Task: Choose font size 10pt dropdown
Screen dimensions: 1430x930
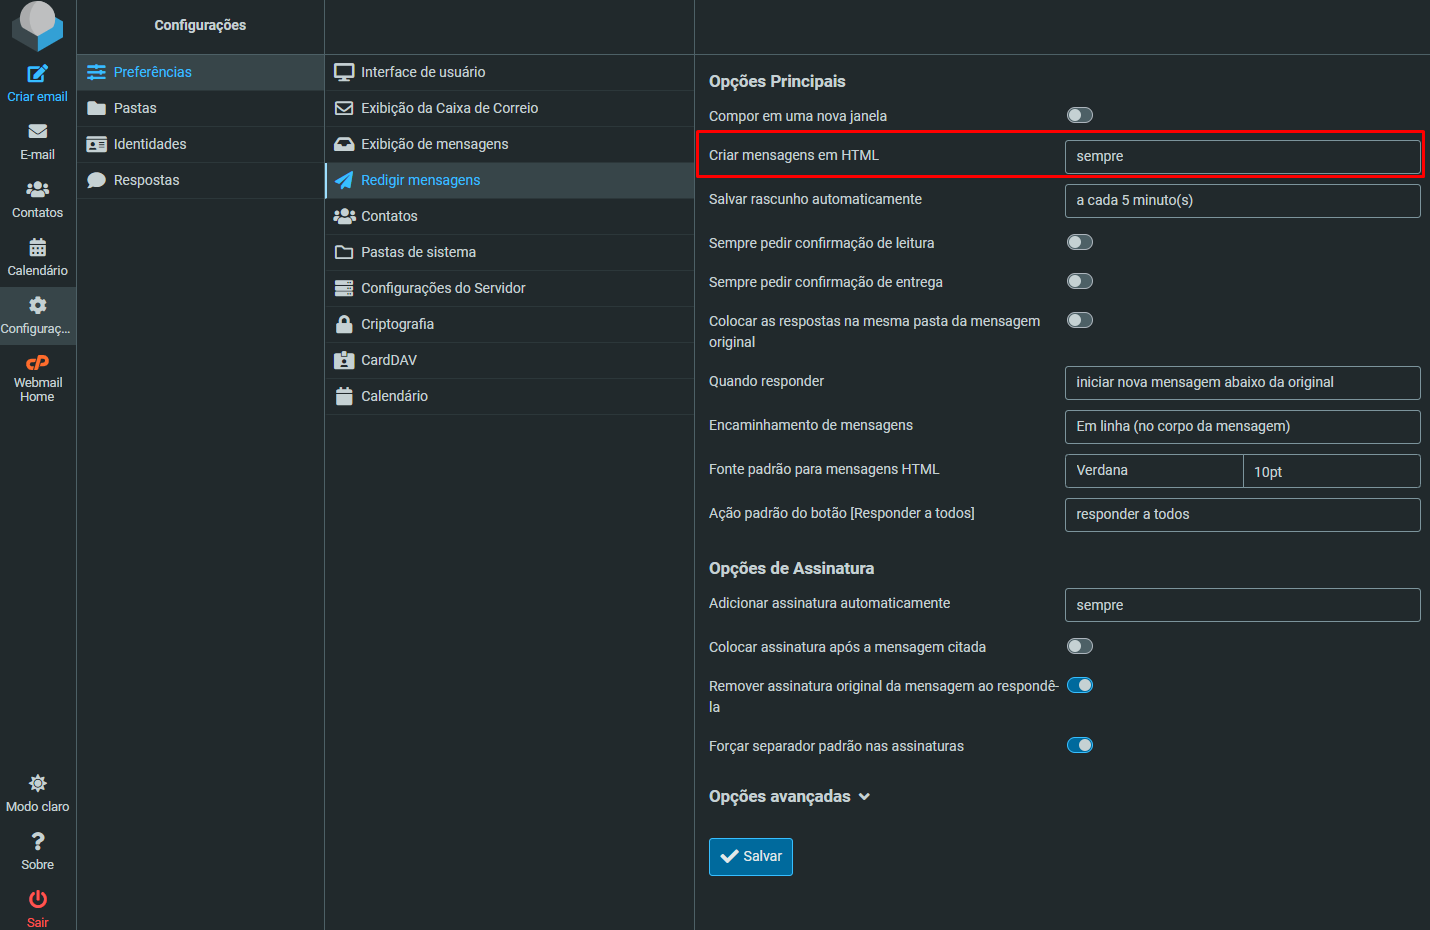Action: pyautogui.click(x=1330, y=472)
